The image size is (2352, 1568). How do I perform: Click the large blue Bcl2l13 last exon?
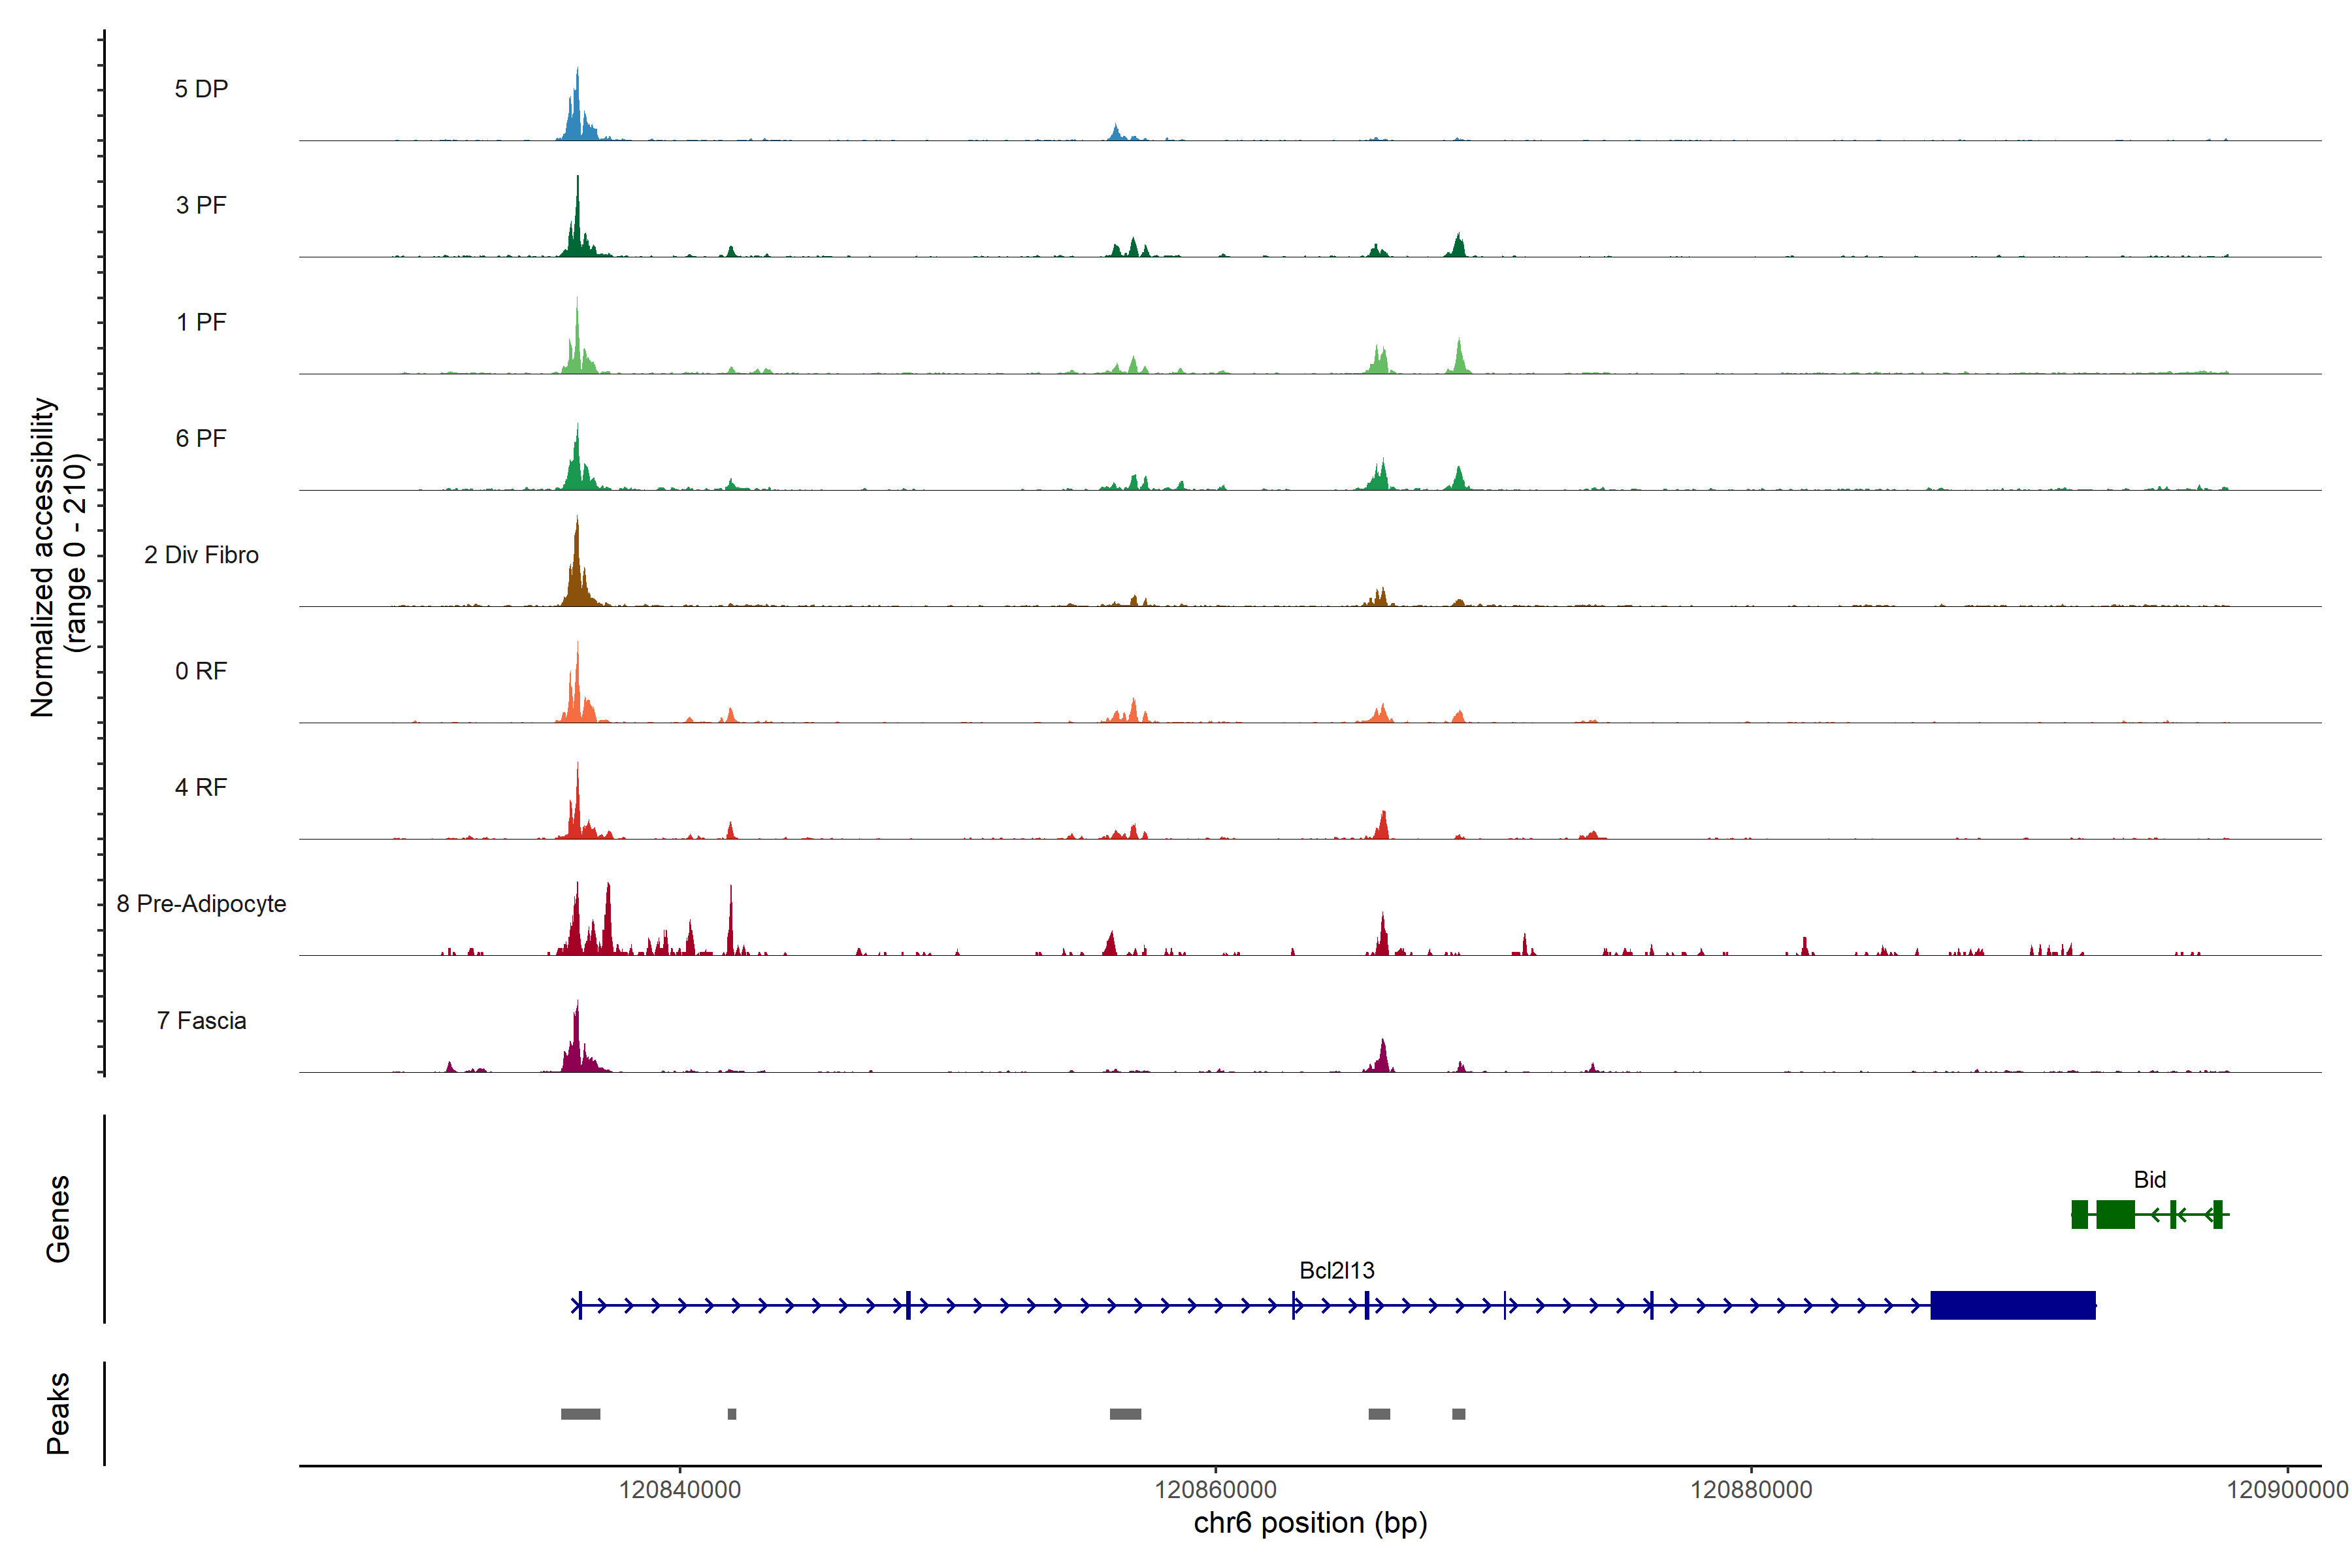click(2012, 1305)
